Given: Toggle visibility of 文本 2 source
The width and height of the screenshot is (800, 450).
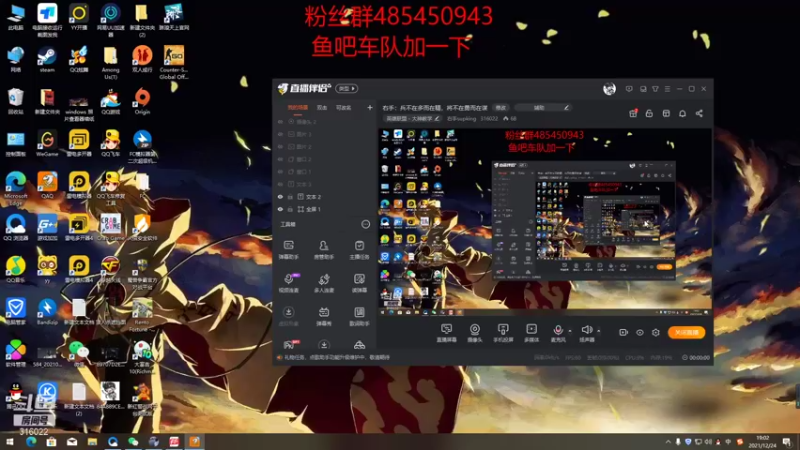Looking at the screenshot, I should (x=280, y=196).
